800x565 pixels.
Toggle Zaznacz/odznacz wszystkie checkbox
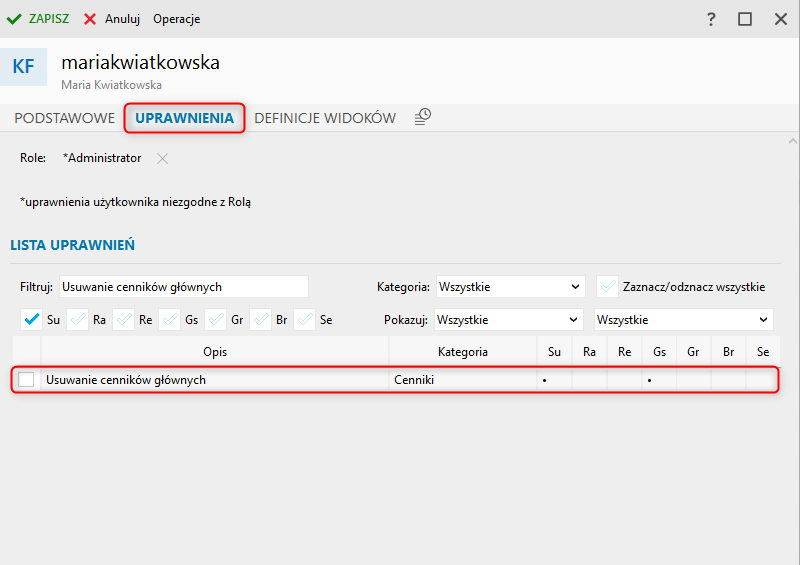coord(608,287)
